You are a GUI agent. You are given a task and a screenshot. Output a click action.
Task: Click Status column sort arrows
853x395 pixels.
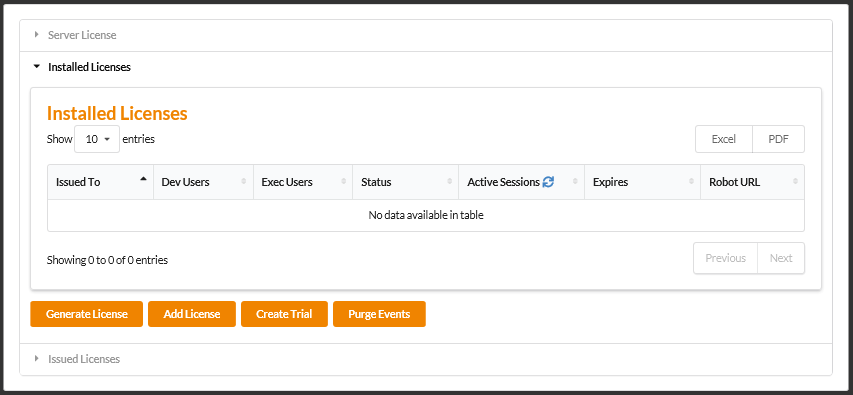point(450,182)
